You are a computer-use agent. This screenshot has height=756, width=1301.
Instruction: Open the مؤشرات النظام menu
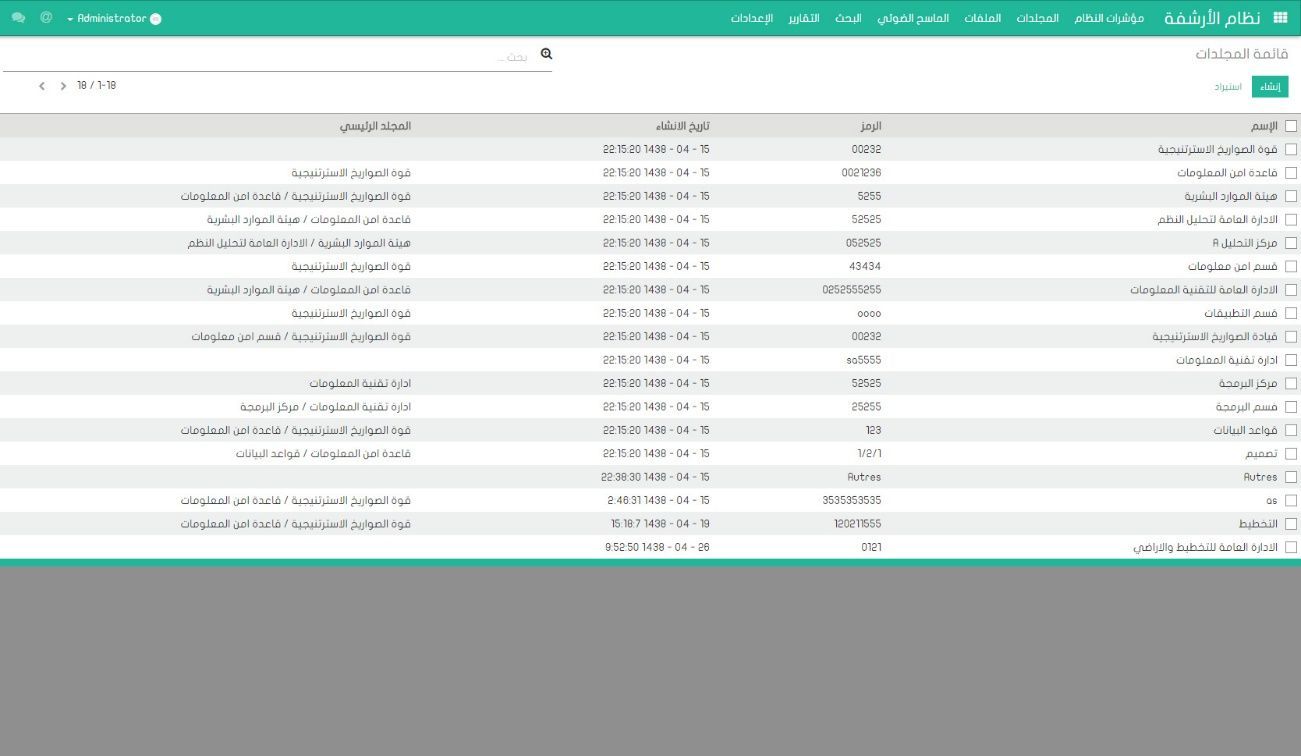(x=1109, y=19)
